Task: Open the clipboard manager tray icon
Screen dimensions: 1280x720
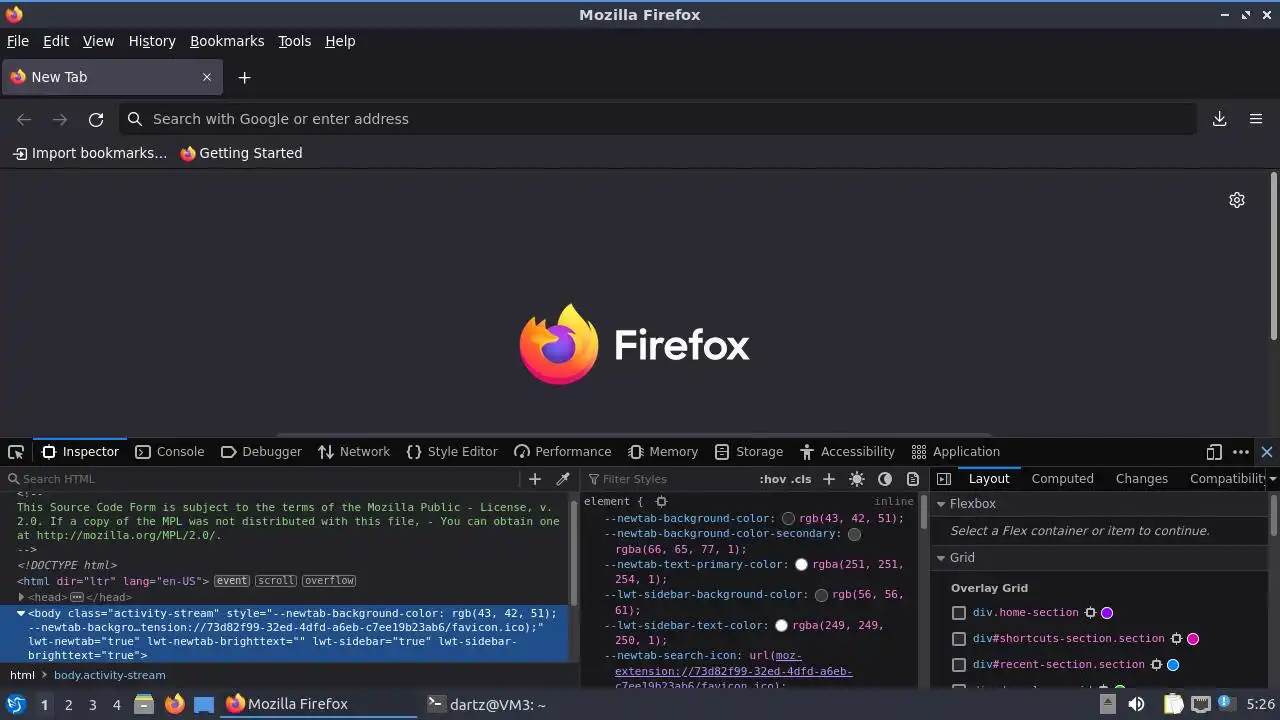Action: (x=1173, y=704)
